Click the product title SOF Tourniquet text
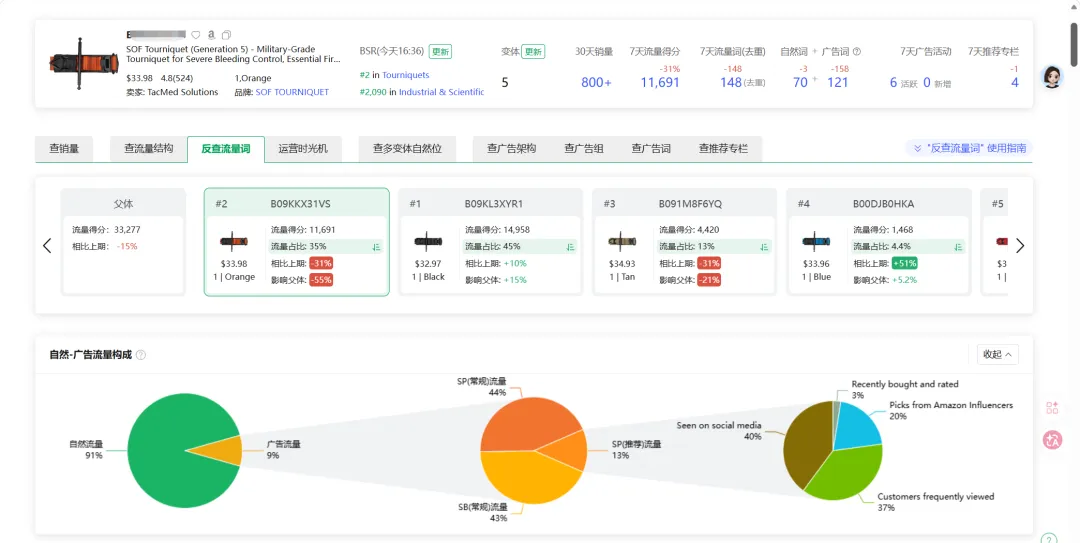 (x=233, y=54)
